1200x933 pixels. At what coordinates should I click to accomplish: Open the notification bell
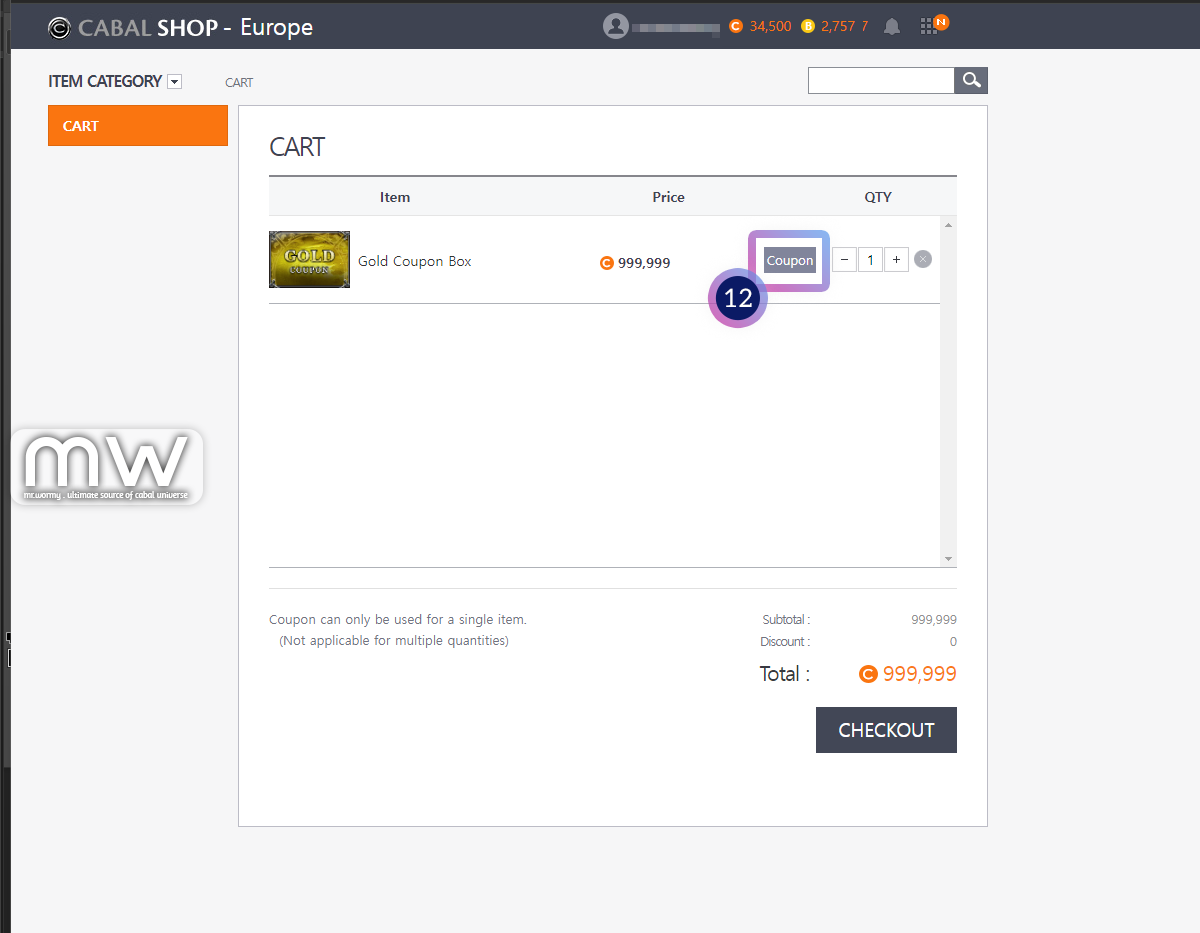(x=892, y=27)
